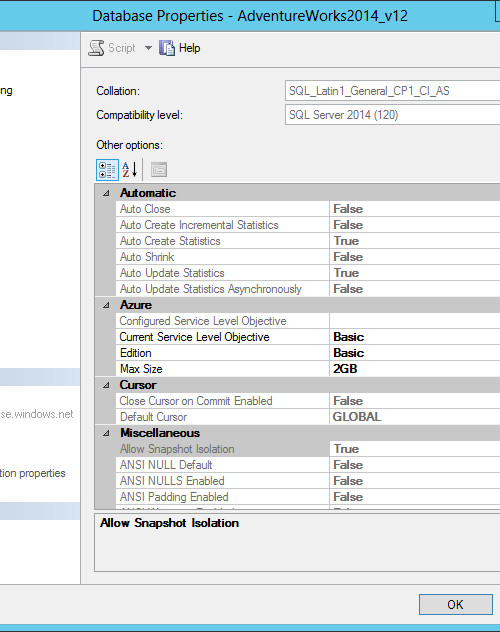This screenshot has height=632, width=500.
Task: Select Auto Create Incremental Statistics row
Action: (x=308, y=225)
